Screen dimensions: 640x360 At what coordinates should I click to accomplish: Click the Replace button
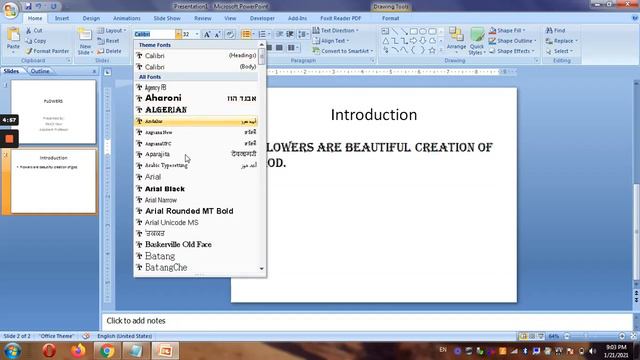(x=562, y=41)
